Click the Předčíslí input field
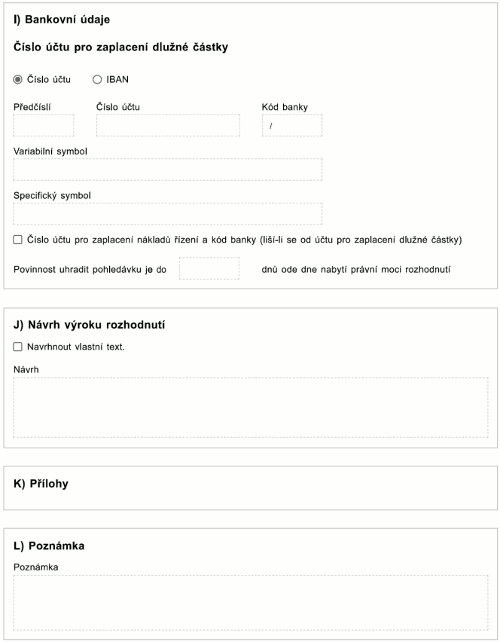The image size is (500, 642). (44, 125)
